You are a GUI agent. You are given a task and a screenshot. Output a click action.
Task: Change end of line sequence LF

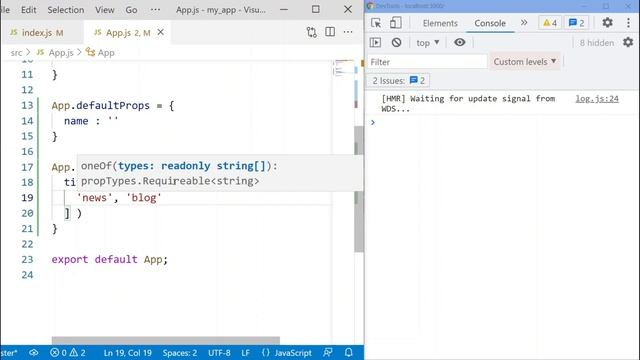pyautogui.click(x=245, y=353)
